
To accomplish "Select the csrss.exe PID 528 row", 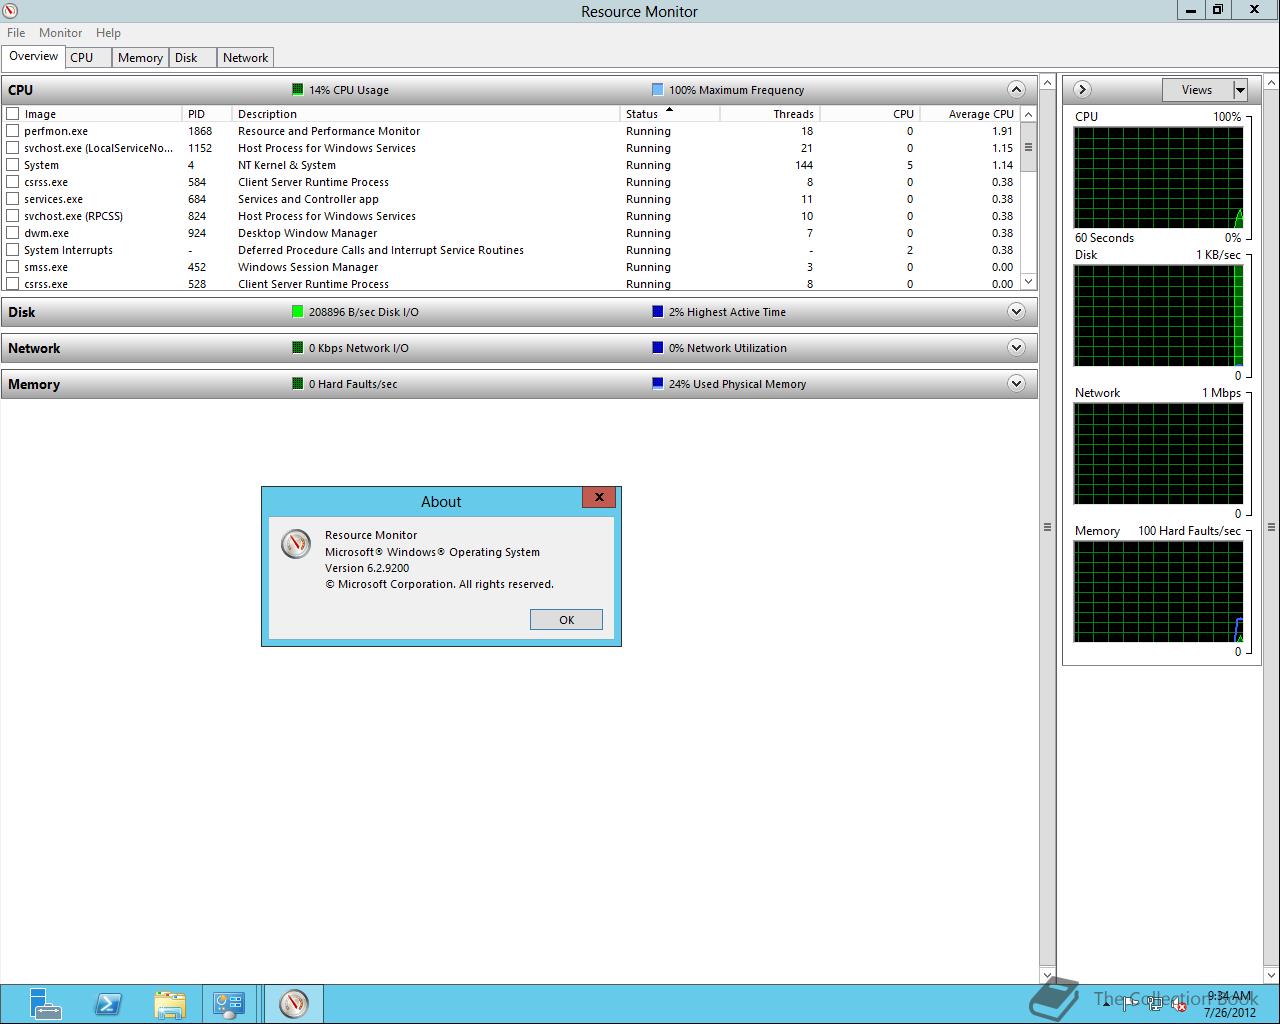I will click(x=512, y=284).
